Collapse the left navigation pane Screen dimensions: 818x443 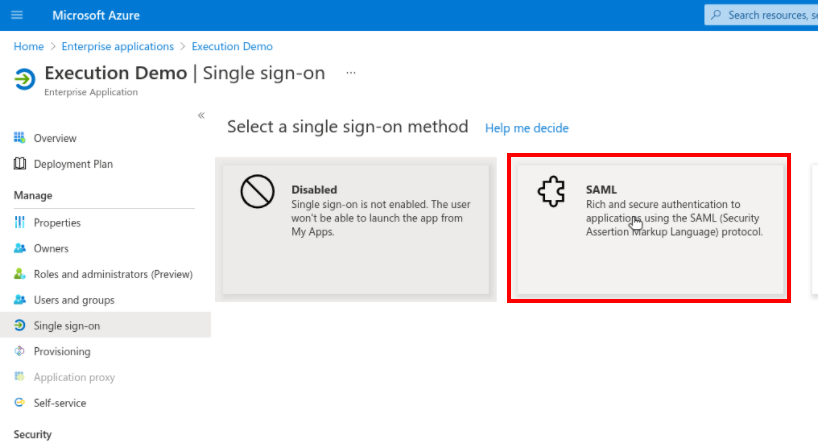click(201, 115)
